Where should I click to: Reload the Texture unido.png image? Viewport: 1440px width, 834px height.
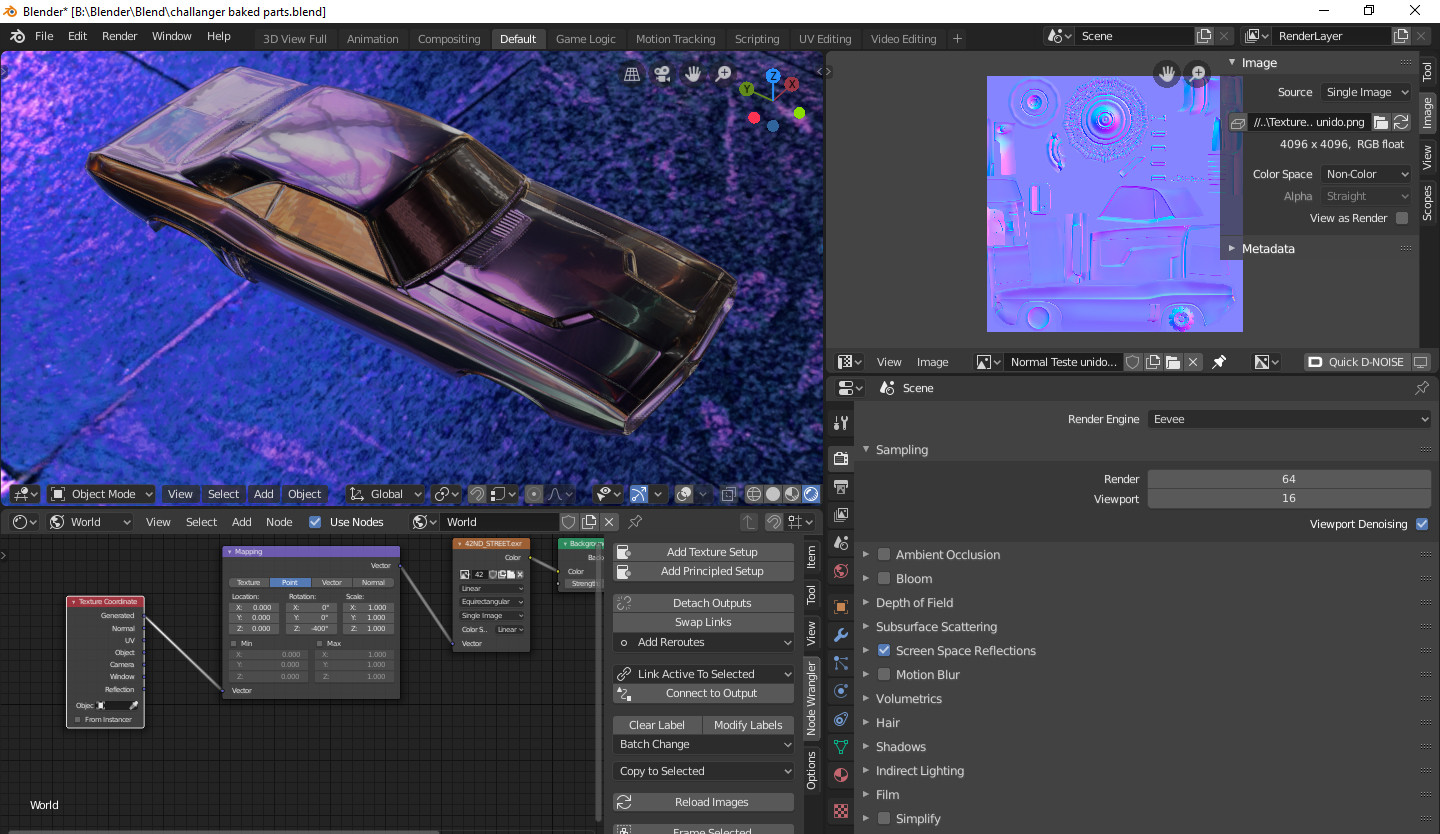[1401, 122]
